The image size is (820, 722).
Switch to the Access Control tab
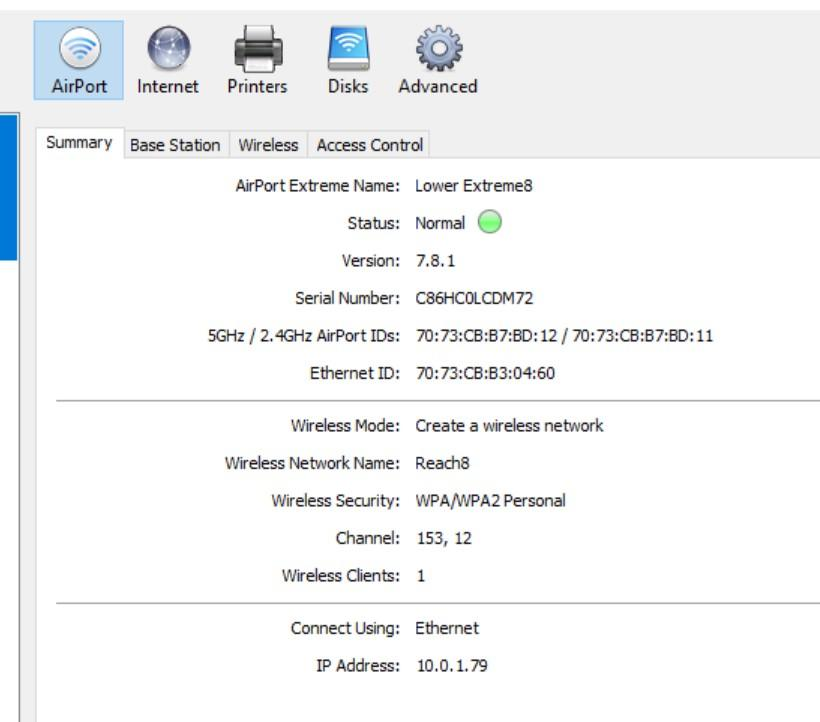(x=369, y=145)
